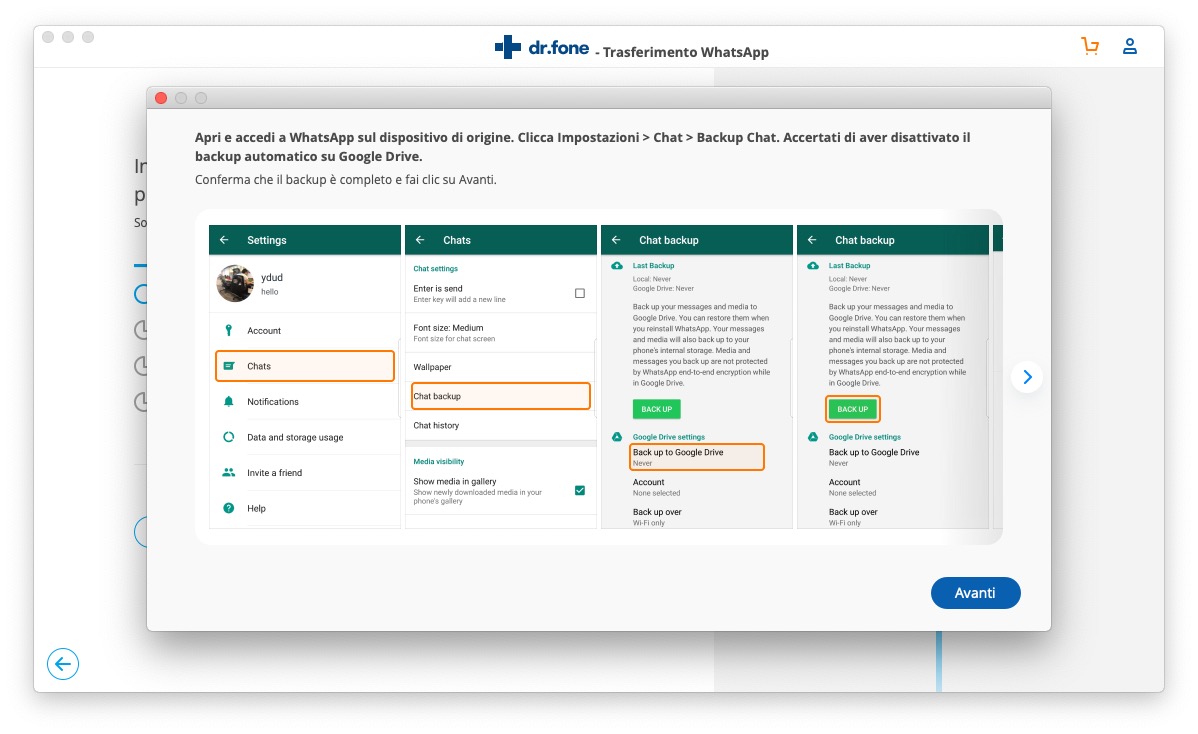Click the dr.fone logo cross icon

(x=508, y=47)
